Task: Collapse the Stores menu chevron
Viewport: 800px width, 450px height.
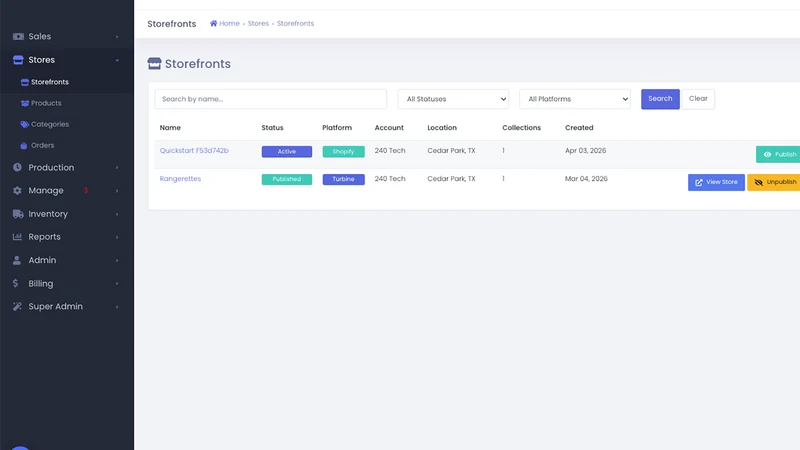Action: [117, 60]
